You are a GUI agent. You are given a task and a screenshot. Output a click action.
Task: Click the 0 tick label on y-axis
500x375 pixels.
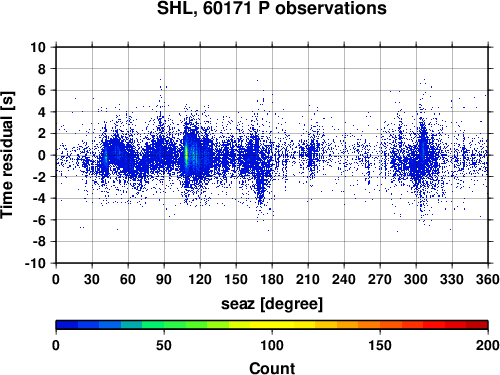(x=42, y=155)
